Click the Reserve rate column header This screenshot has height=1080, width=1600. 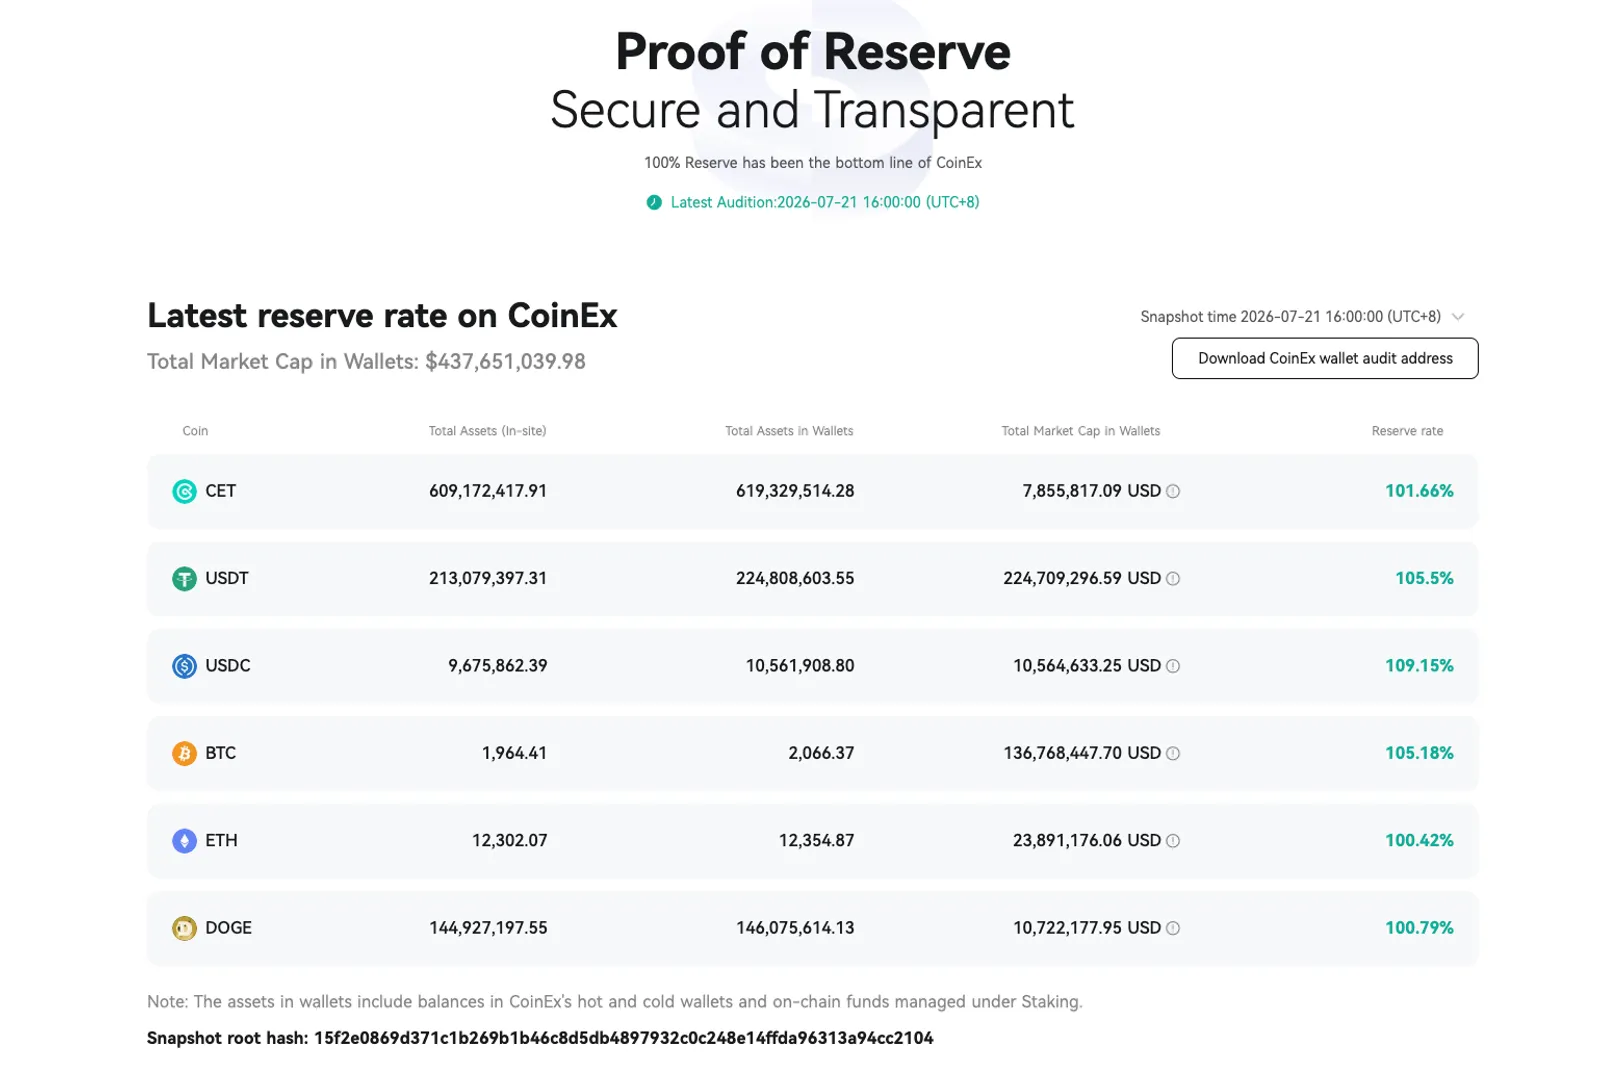pos(1407,431)
